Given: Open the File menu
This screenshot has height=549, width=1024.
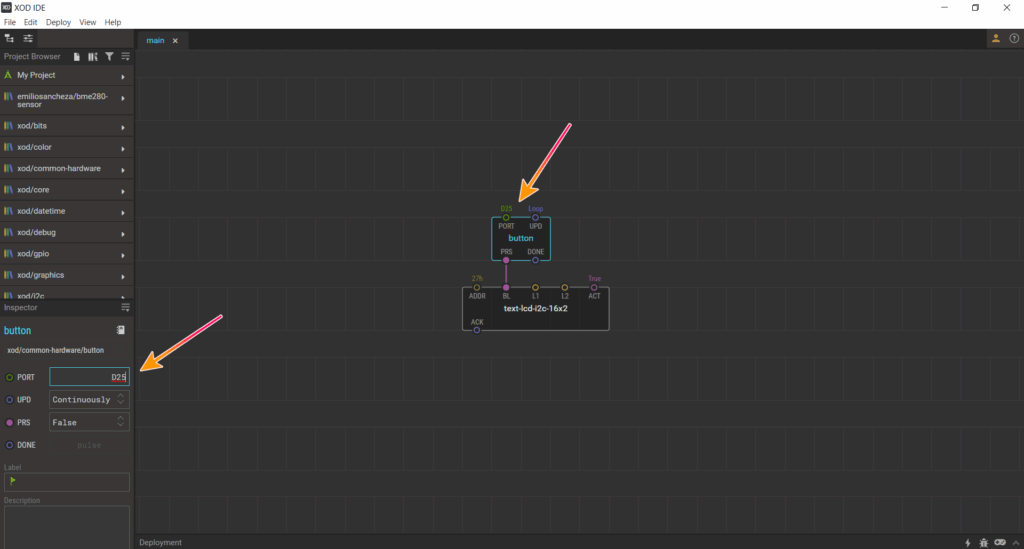Looking at the screenshot, I should 10,22.
